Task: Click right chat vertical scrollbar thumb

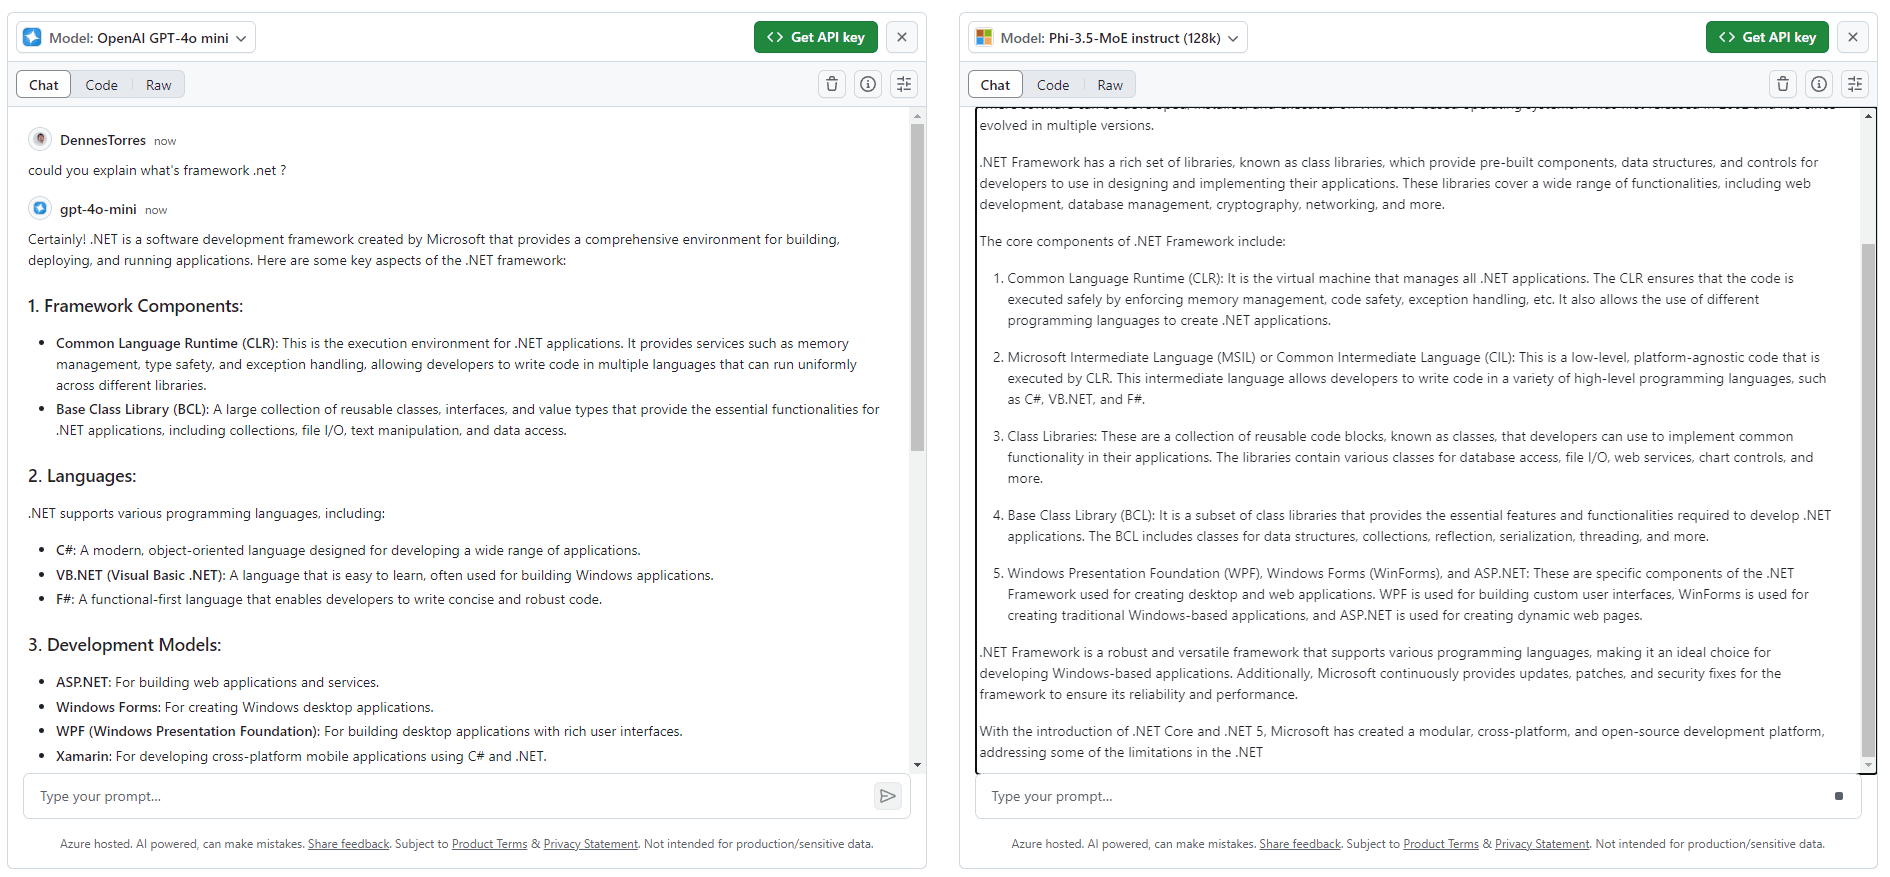Action: [1868, 500]
